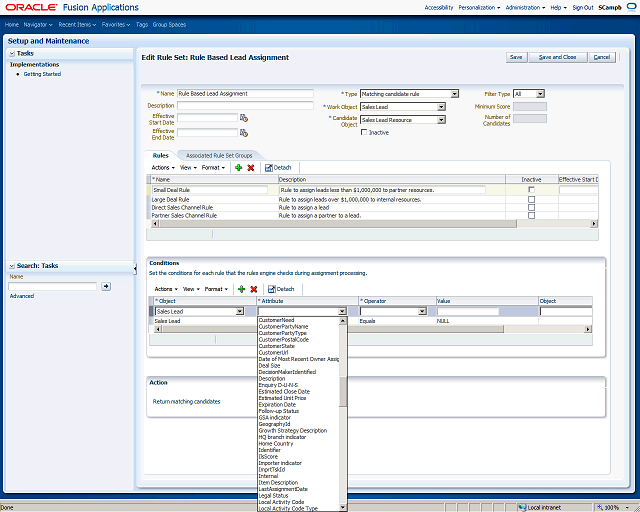The width and height of the screenshot is (640, 512).
Task: Click Save and Close
Action: [558, 57]
